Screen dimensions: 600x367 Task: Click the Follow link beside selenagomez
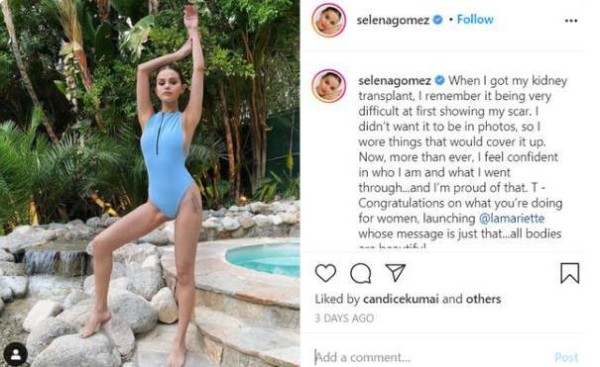(475, 20)
